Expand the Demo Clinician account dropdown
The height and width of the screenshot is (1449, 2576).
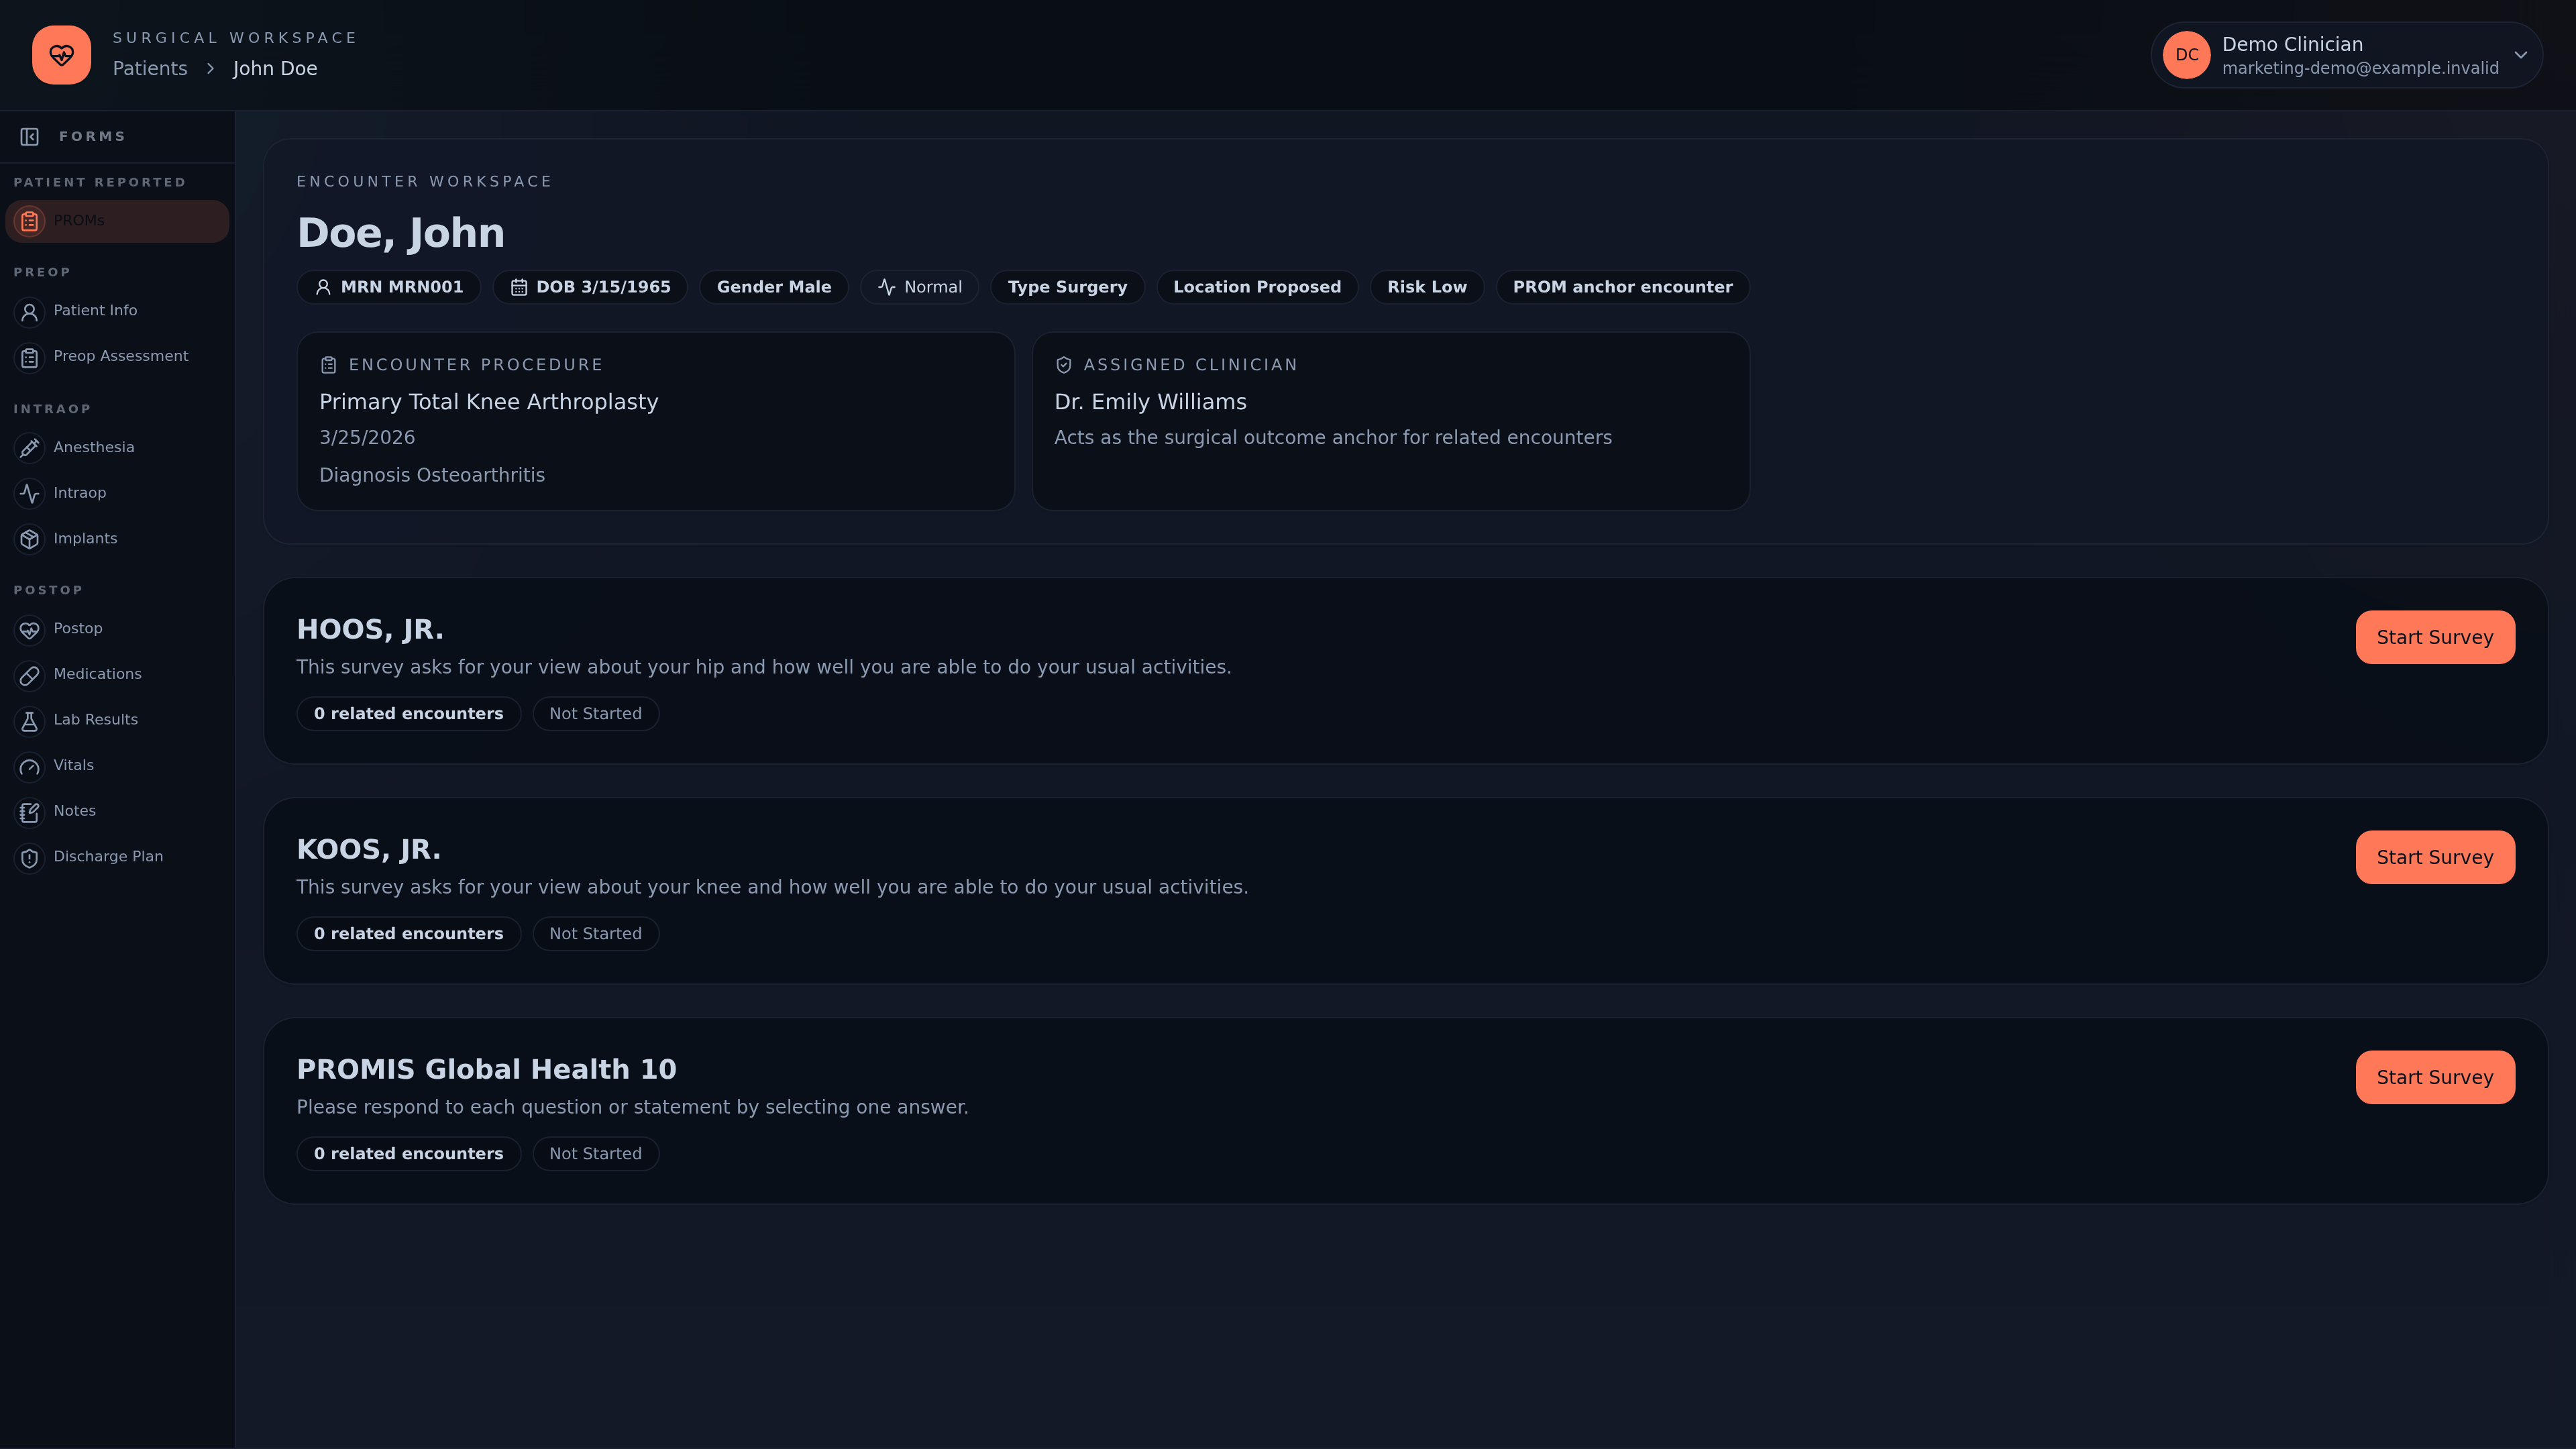tap(2521, 55)
